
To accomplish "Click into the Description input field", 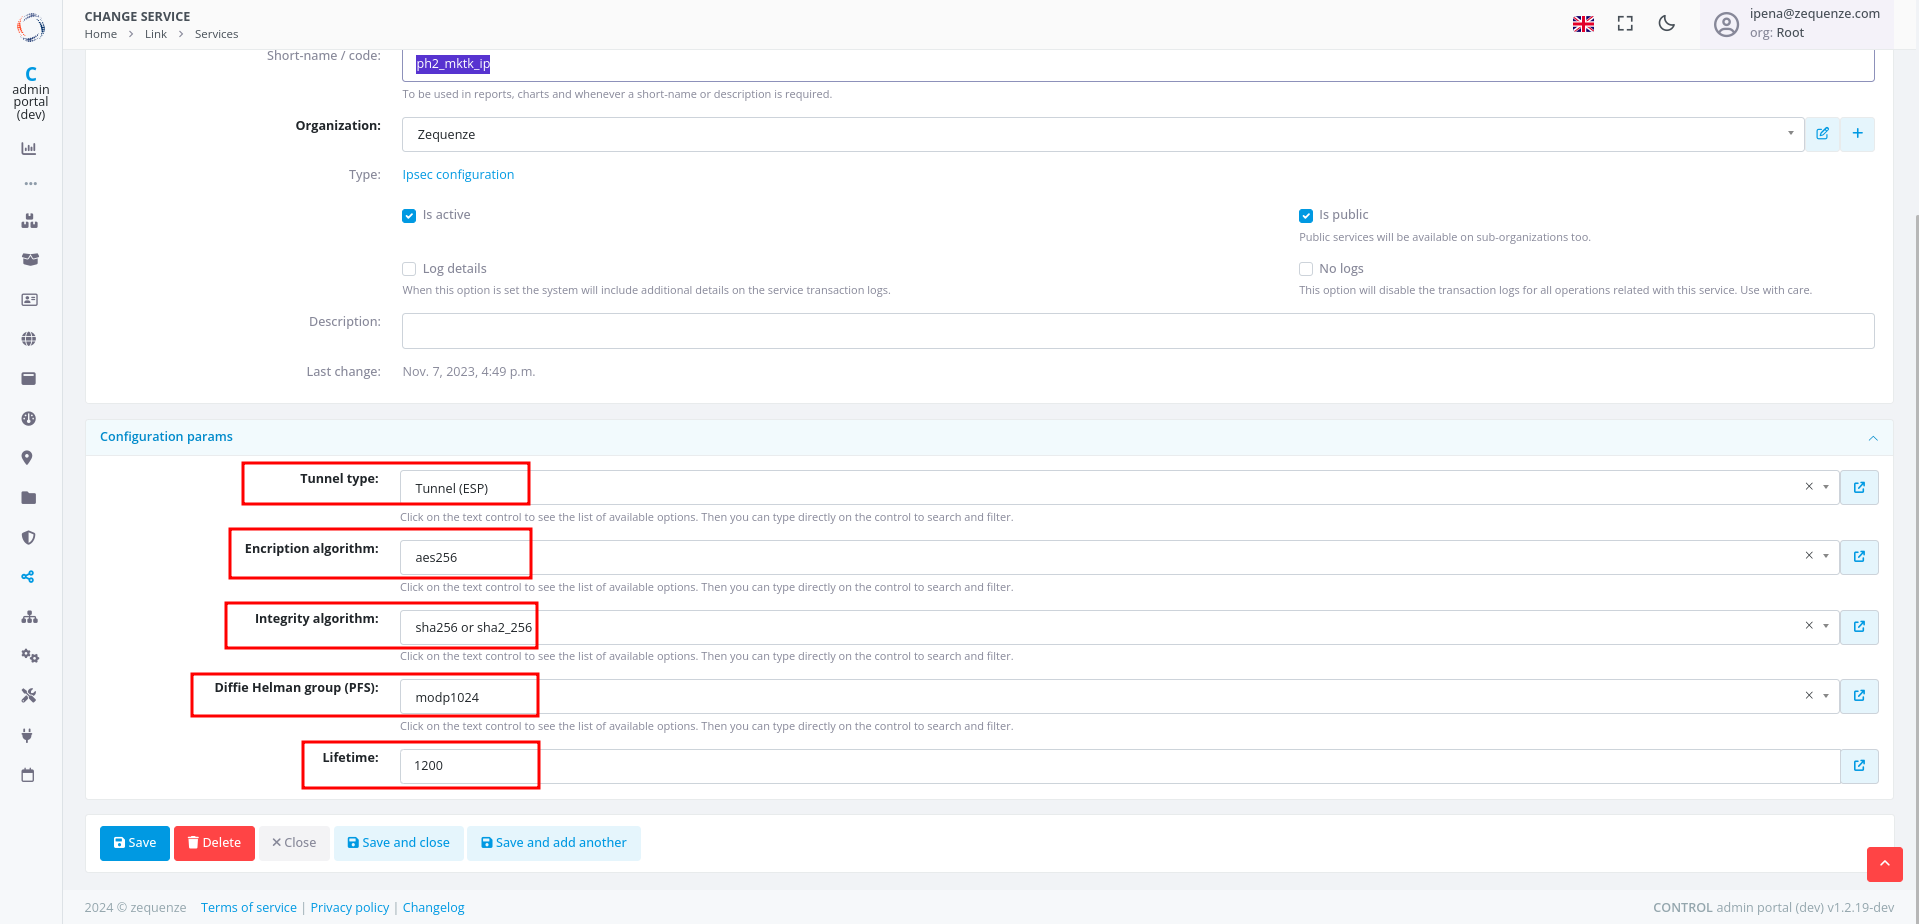I will (x=1137, y=331).
